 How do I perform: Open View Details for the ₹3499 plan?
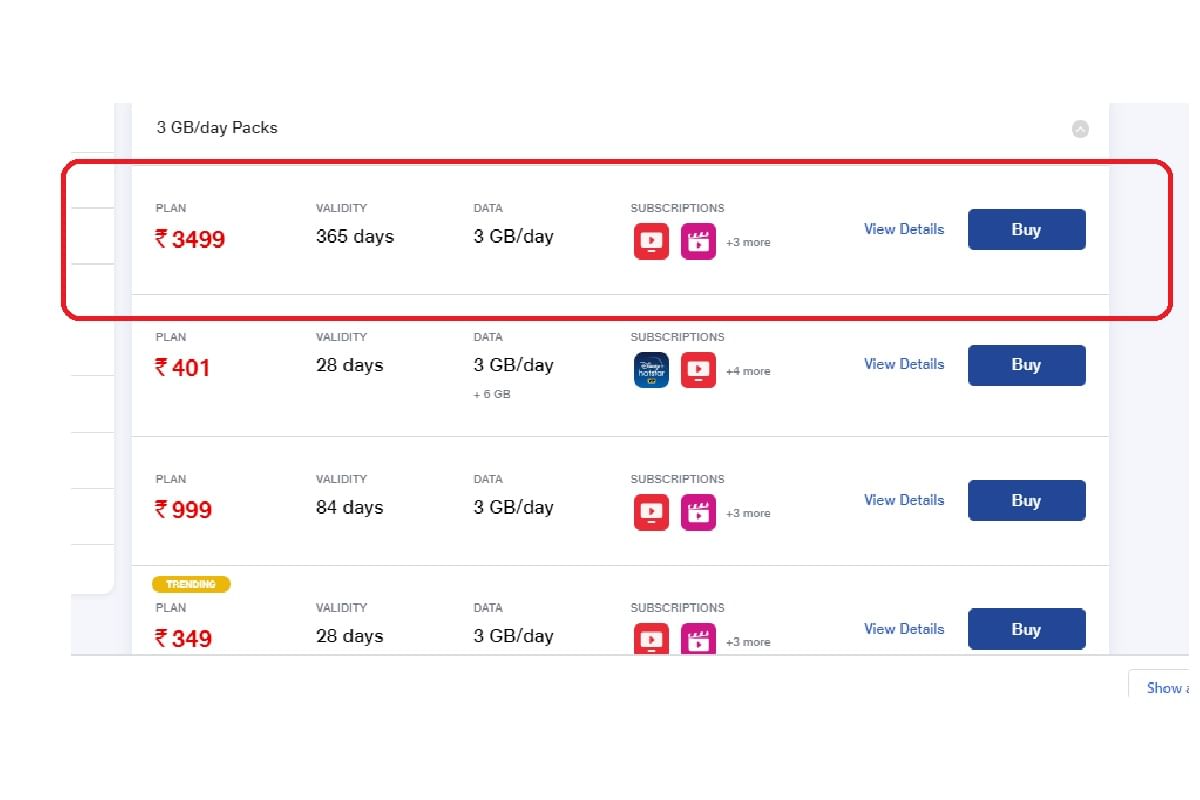[903, 229]
